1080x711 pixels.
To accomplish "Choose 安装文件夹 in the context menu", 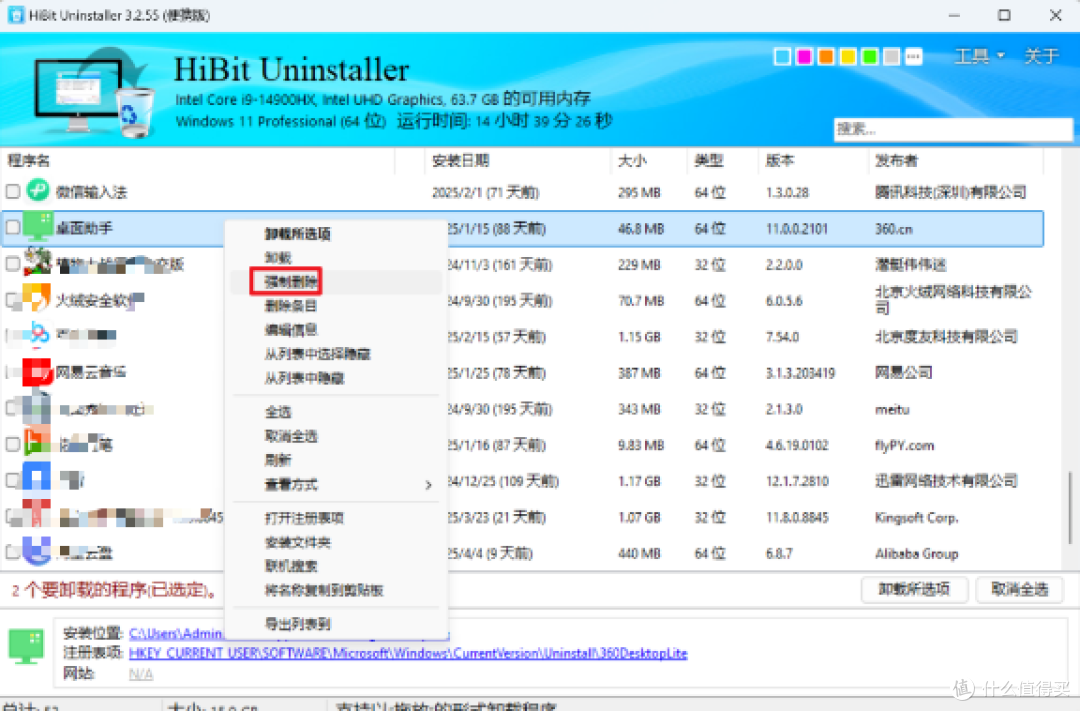I will (336, 542).
